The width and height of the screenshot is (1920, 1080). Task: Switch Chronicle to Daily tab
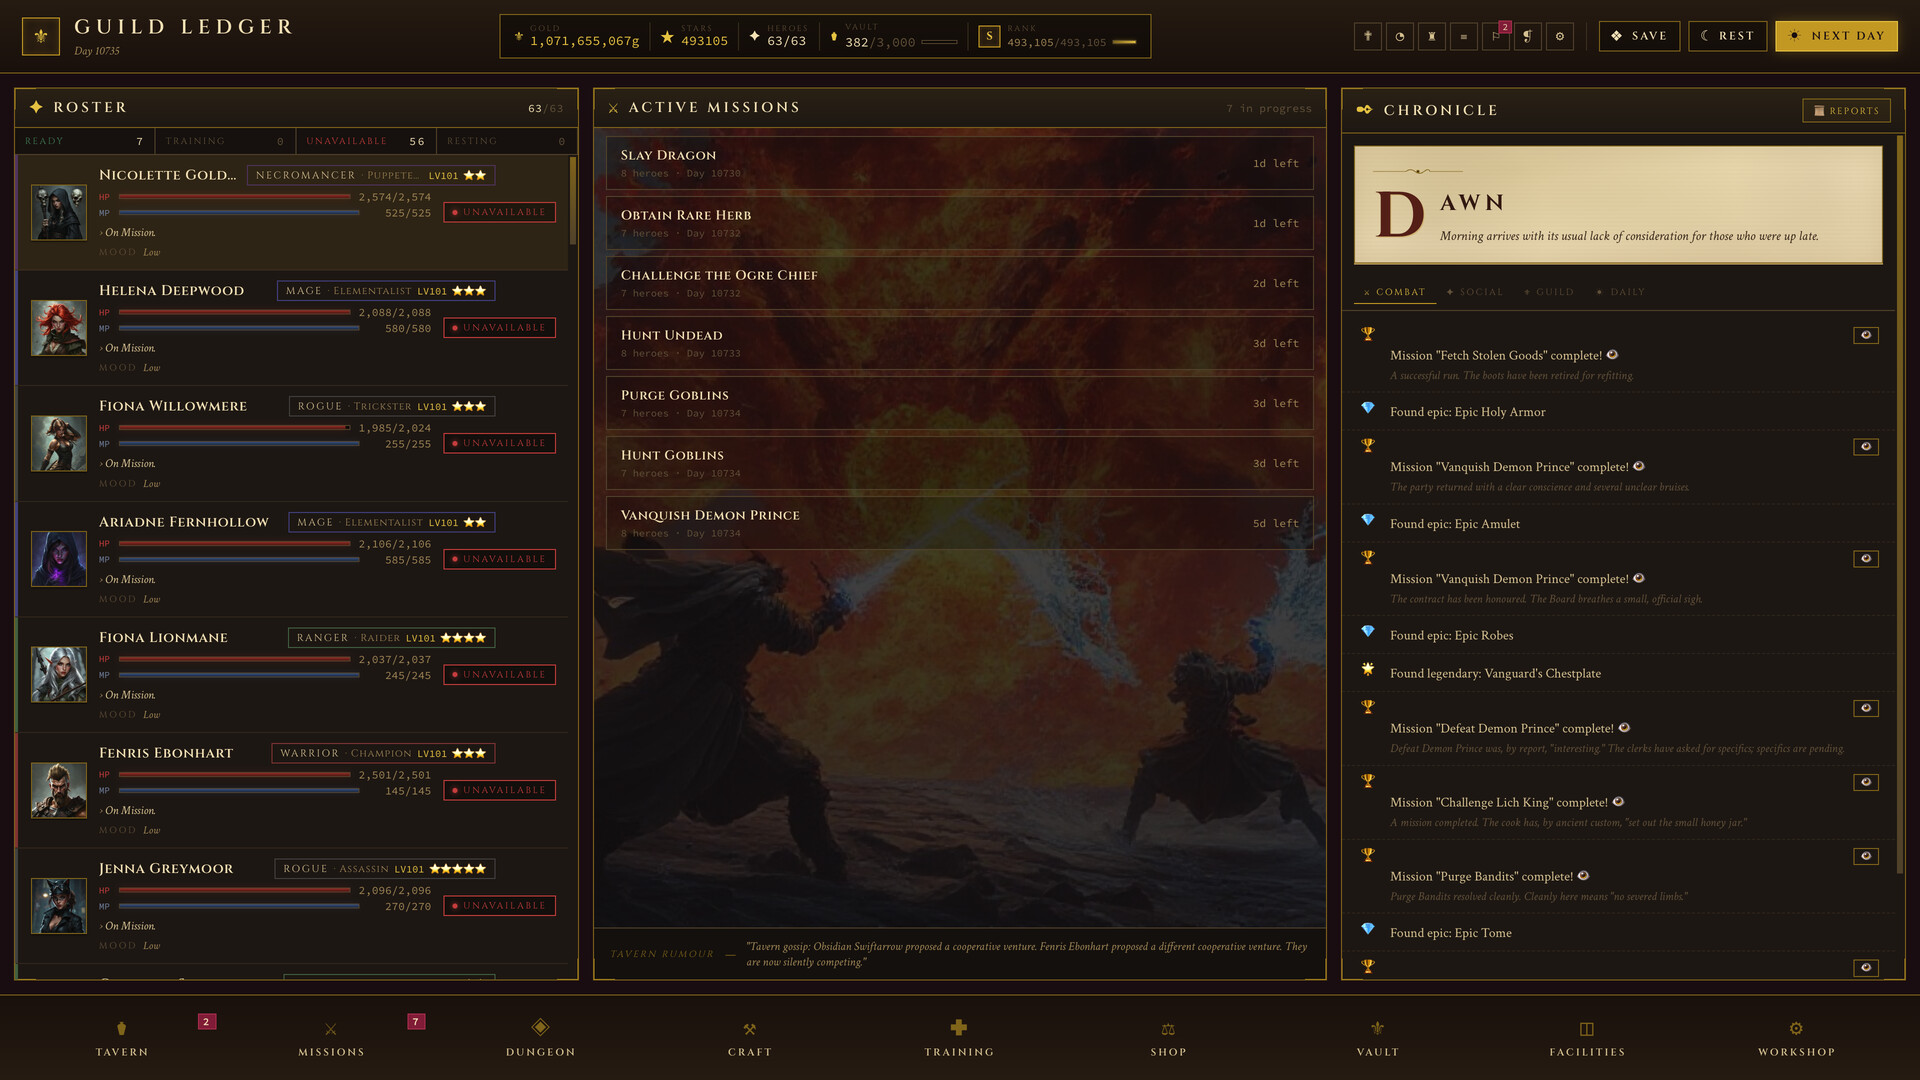click(1620, 292)
